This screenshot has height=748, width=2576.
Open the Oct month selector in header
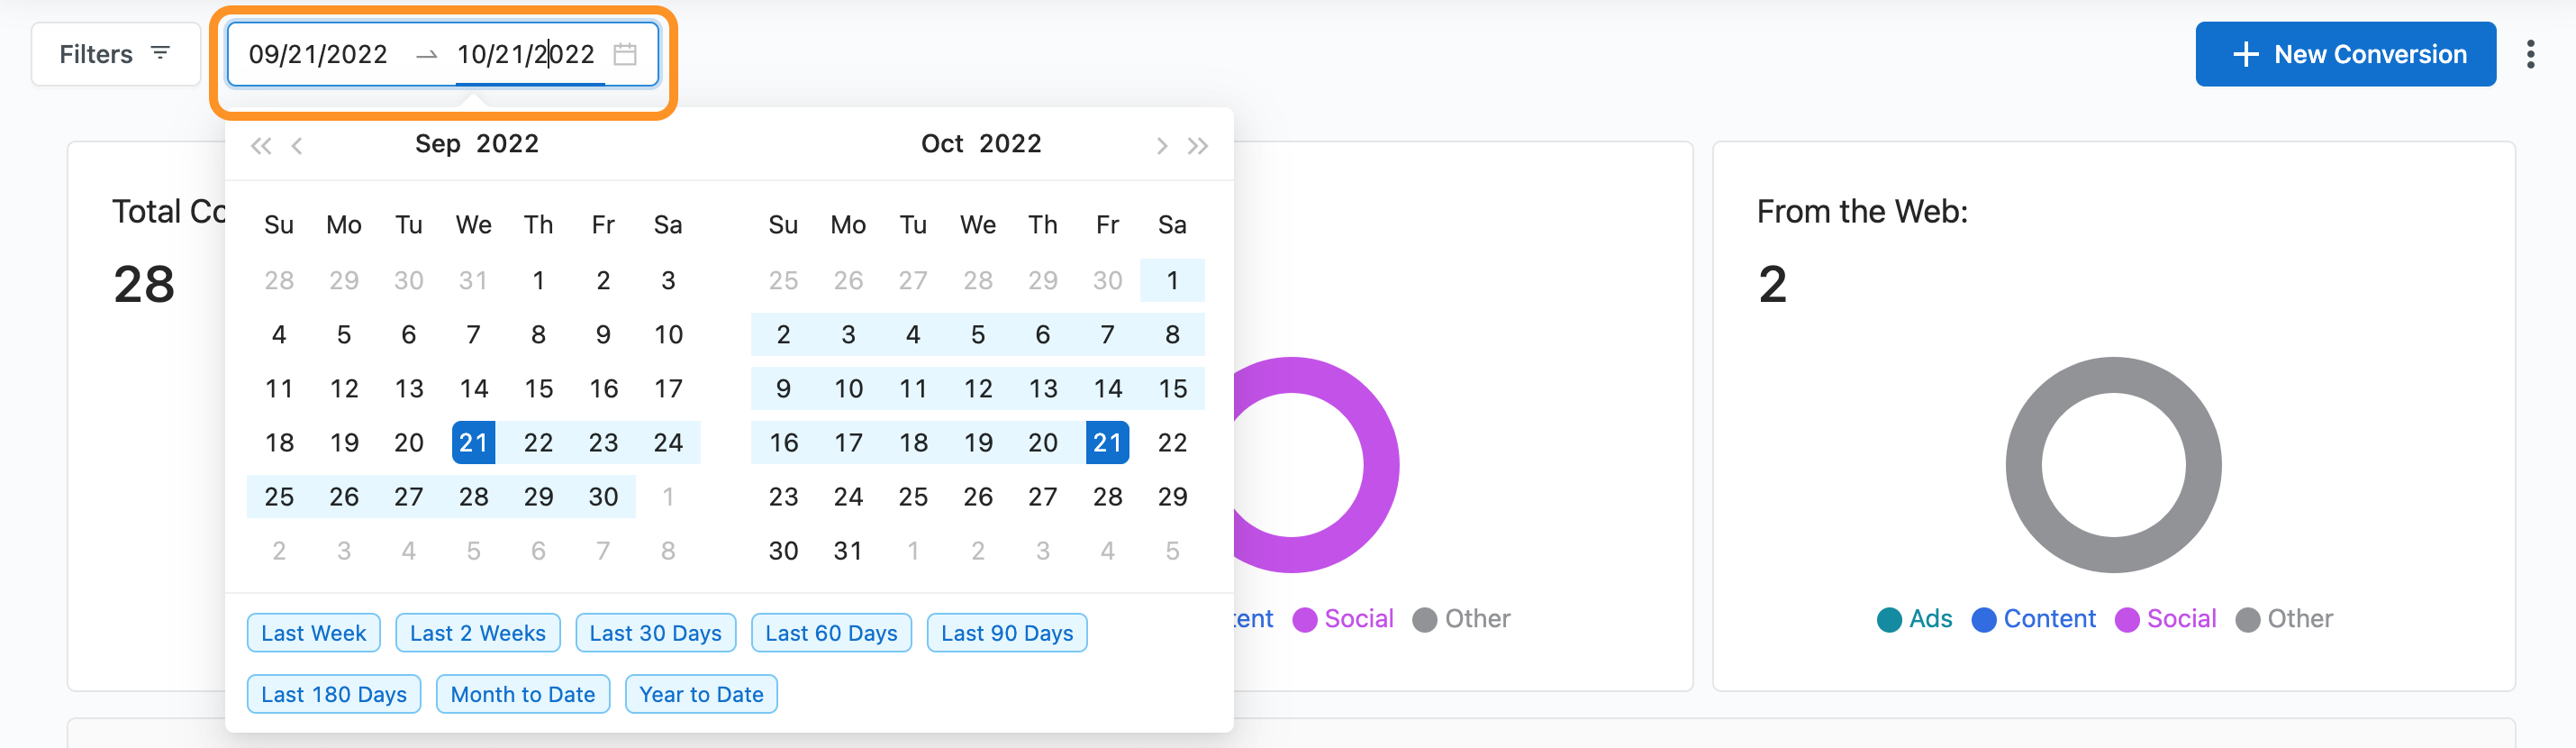pyautogui.click(x=942, y=144)
